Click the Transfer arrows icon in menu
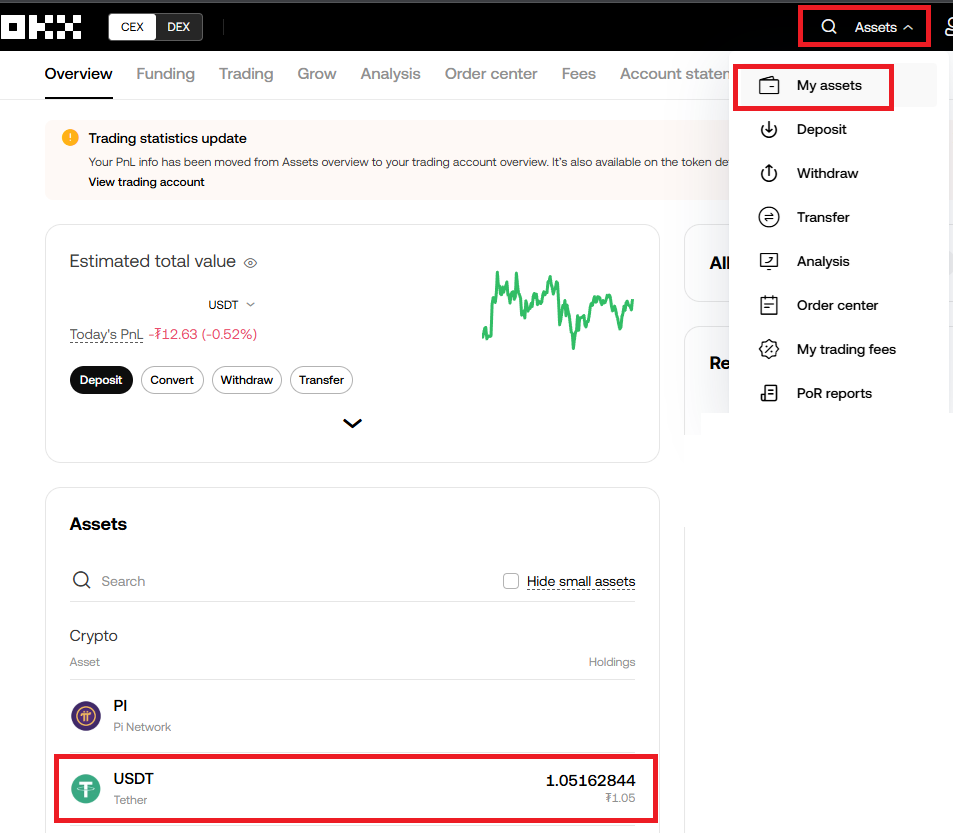The width and height of the screenshot is (953, 833). pos(769,217)
